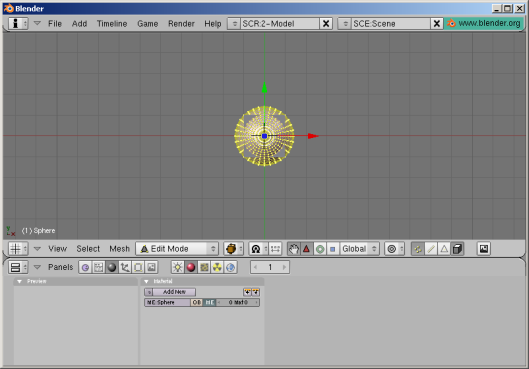Screen dimensions: 529x369
Task: Click the paste material icon beside Add New
Action: [x=256, y=292]
